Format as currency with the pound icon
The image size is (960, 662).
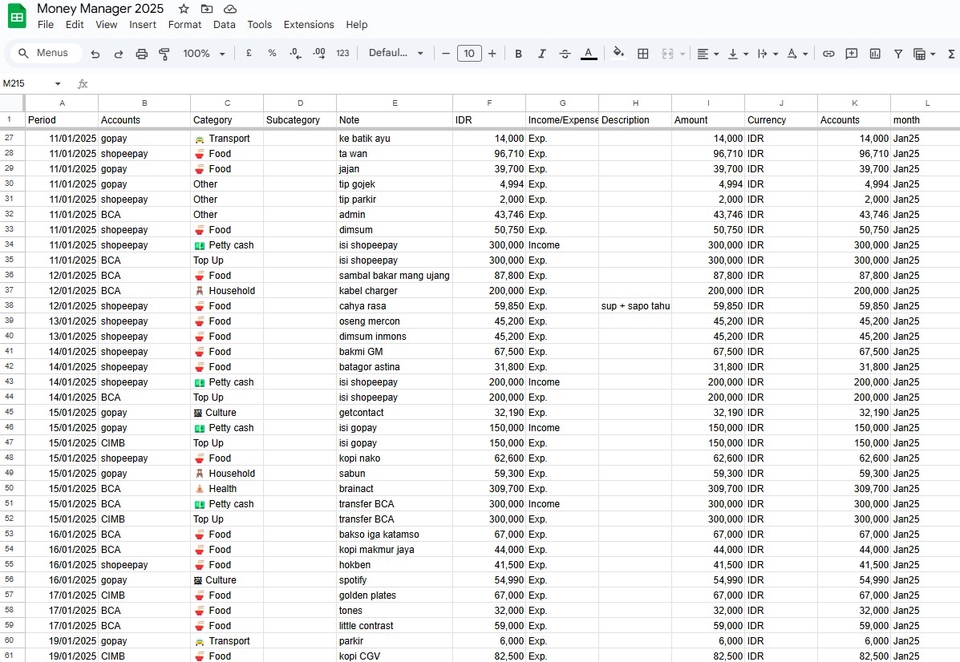(x=249, y=53)
